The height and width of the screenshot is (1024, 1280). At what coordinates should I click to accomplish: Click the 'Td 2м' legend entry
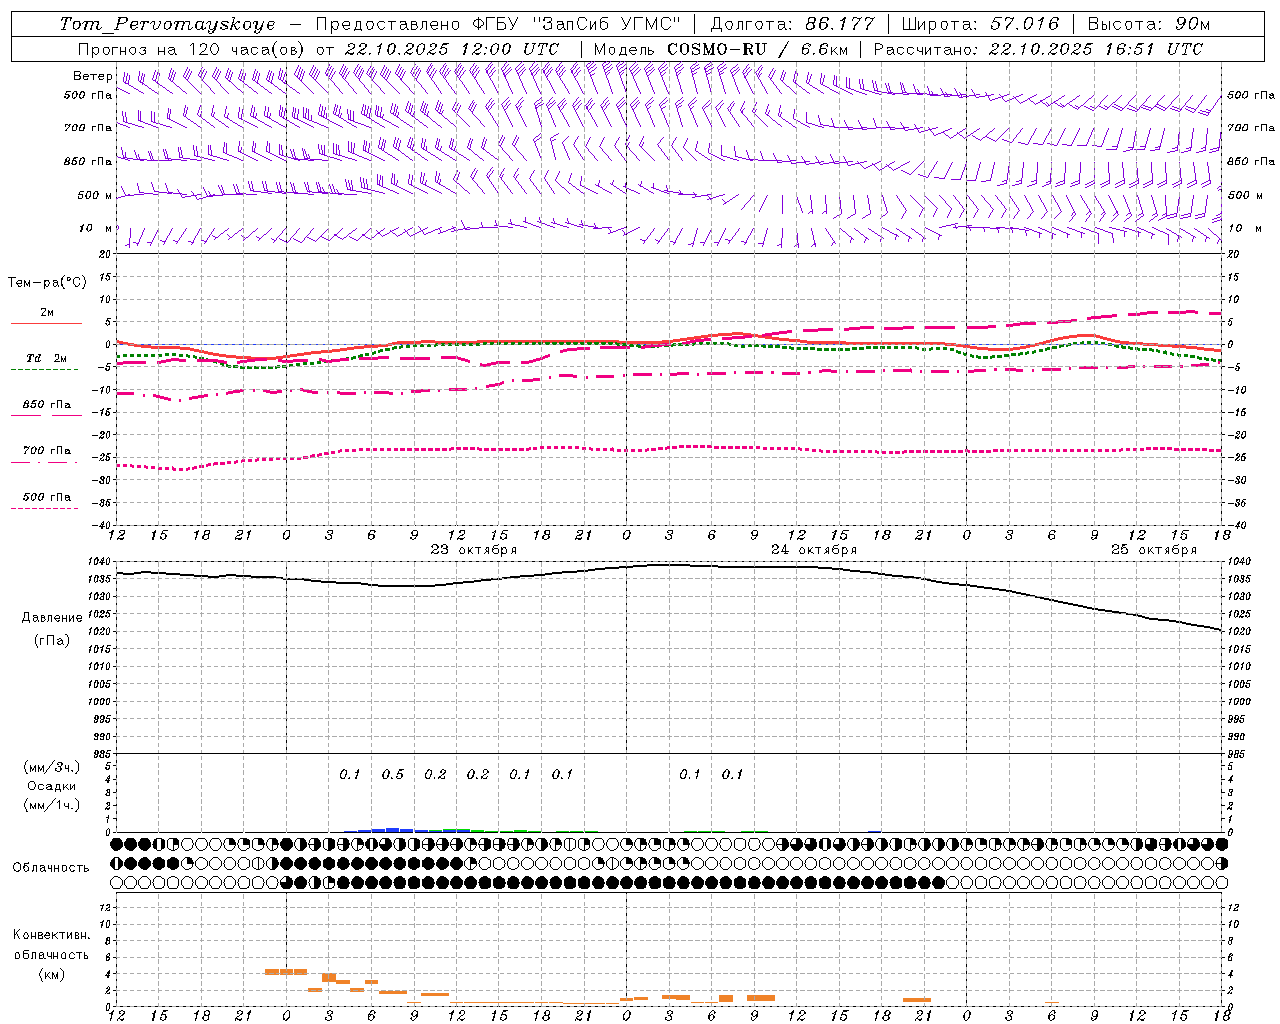click(x=47, y=358)
